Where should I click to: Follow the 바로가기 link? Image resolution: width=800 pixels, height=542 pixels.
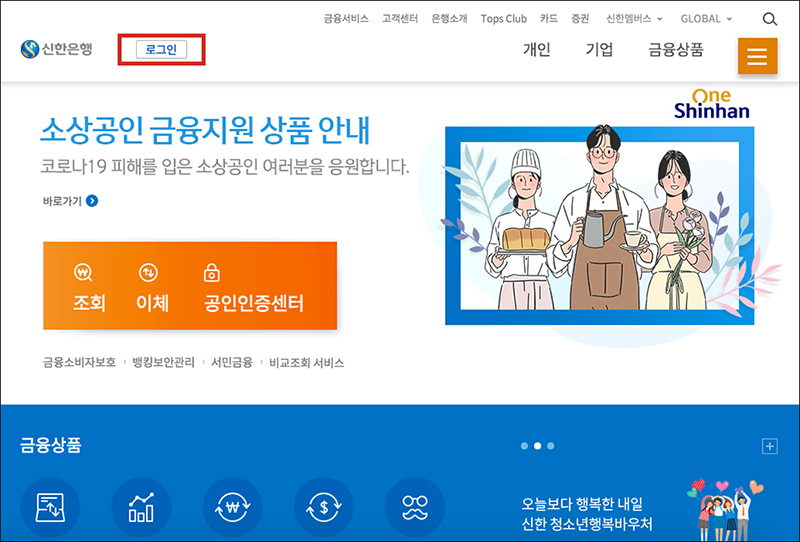coord(62,201)
